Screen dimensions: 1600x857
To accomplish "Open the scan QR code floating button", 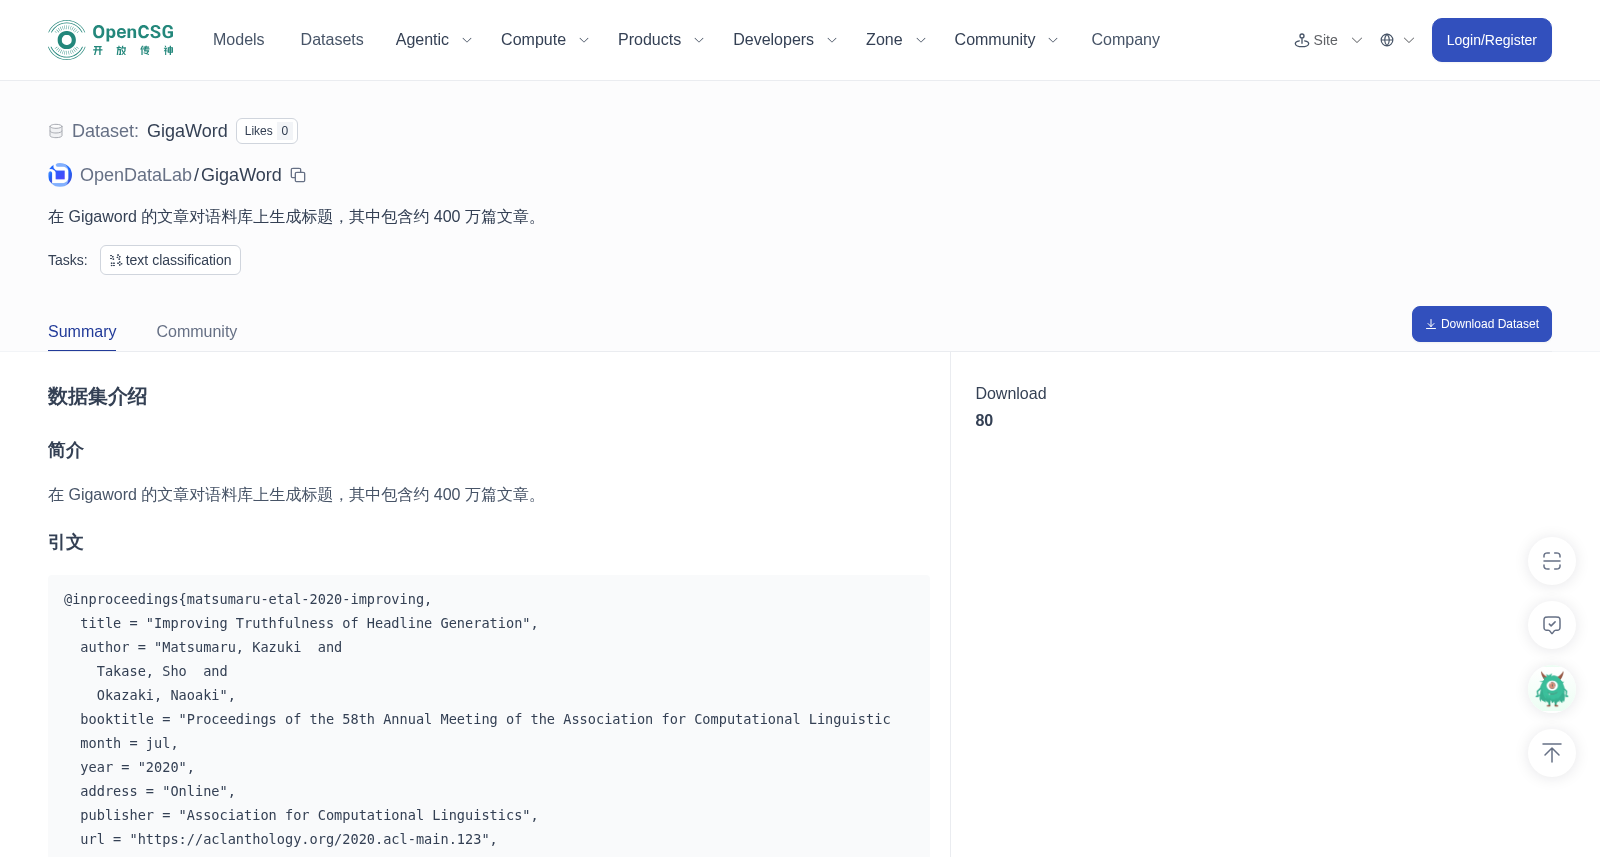I will tap(1552, 561).
